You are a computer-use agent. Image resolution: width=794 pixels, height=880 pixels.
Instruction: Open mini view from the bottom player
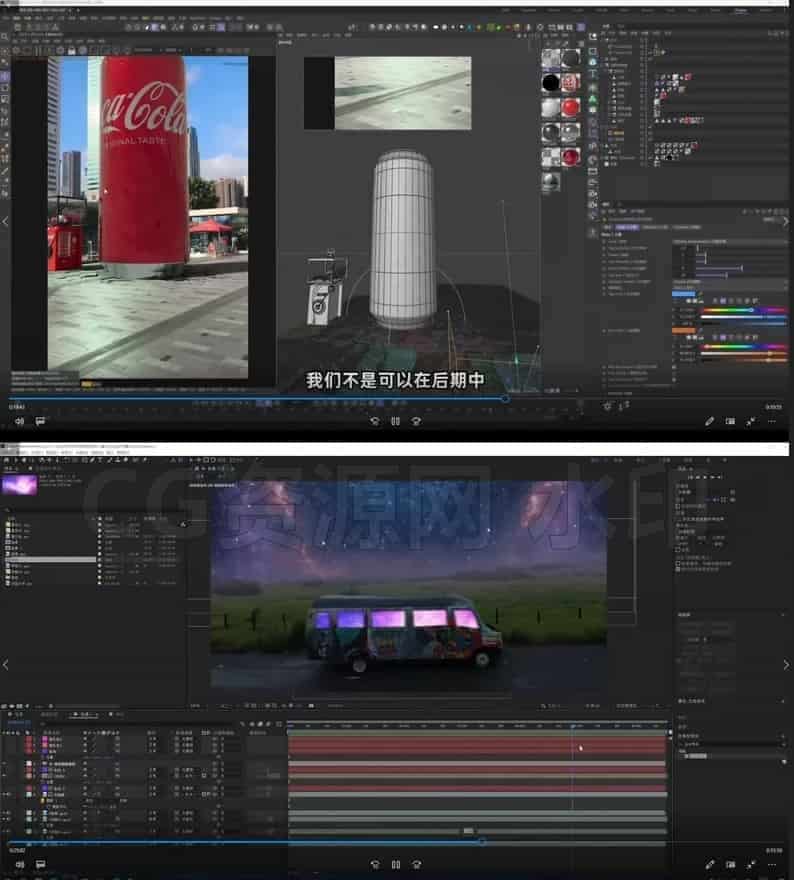pyautogui.click(x=730, y=864)
